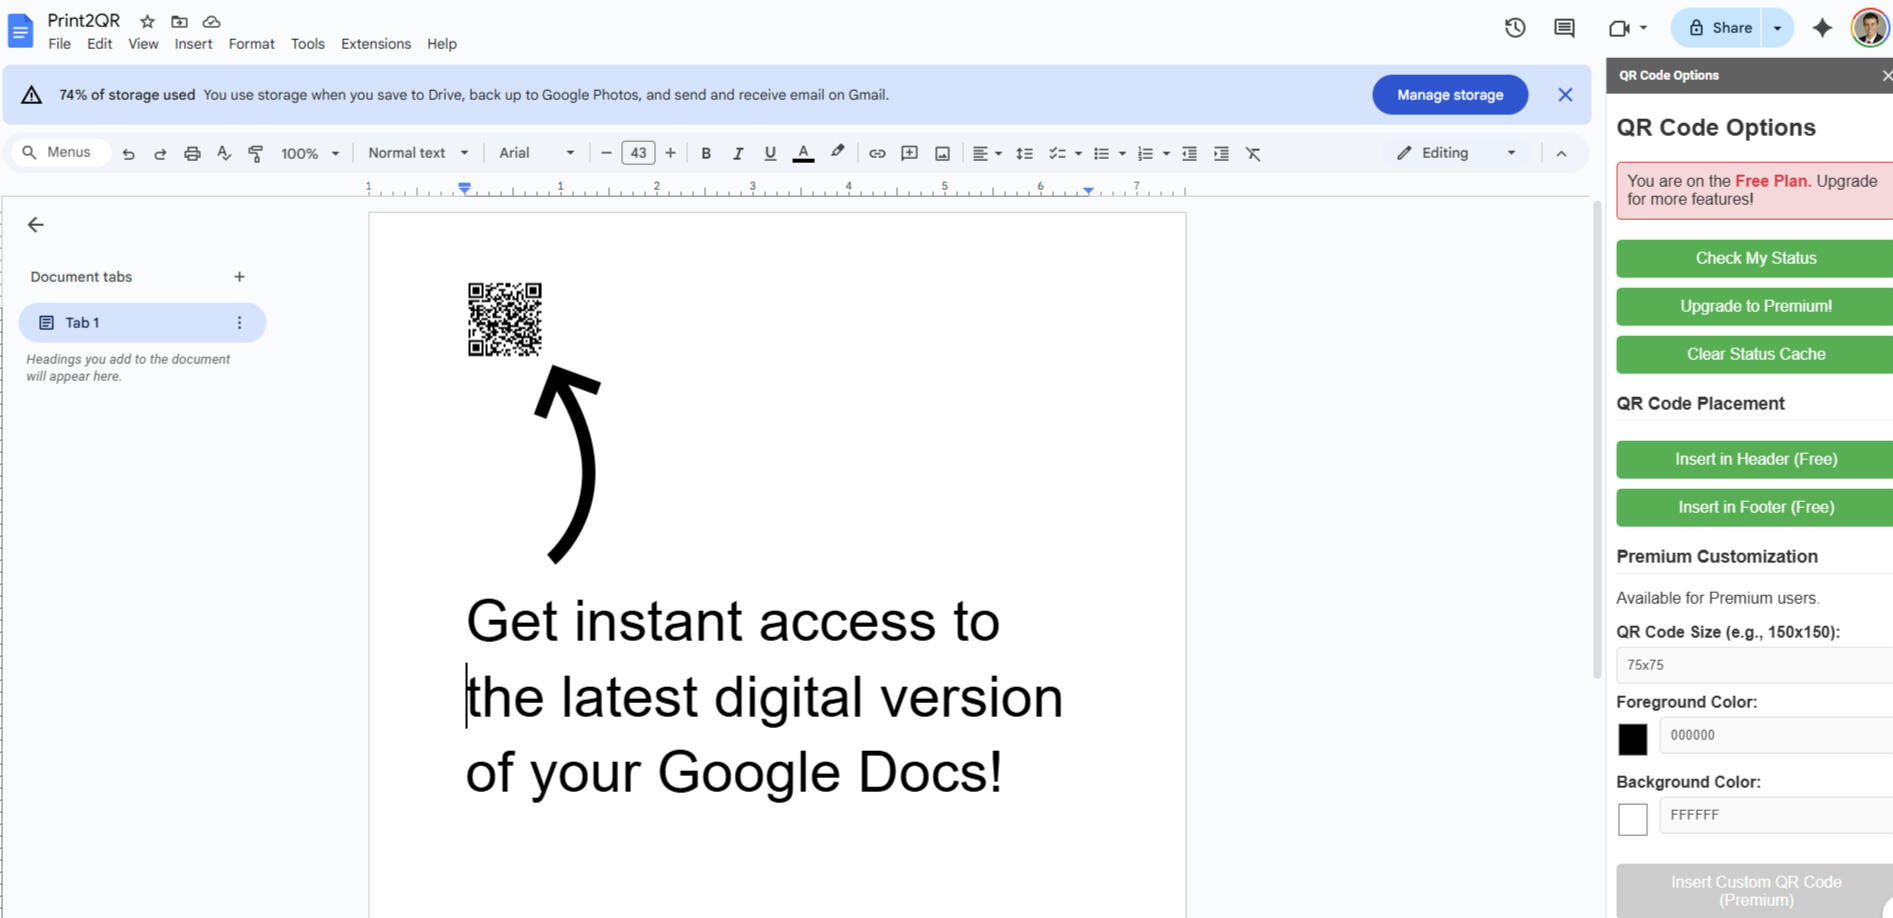
Task: Open version history clock icon
Action: click(x=1515, y=28)
